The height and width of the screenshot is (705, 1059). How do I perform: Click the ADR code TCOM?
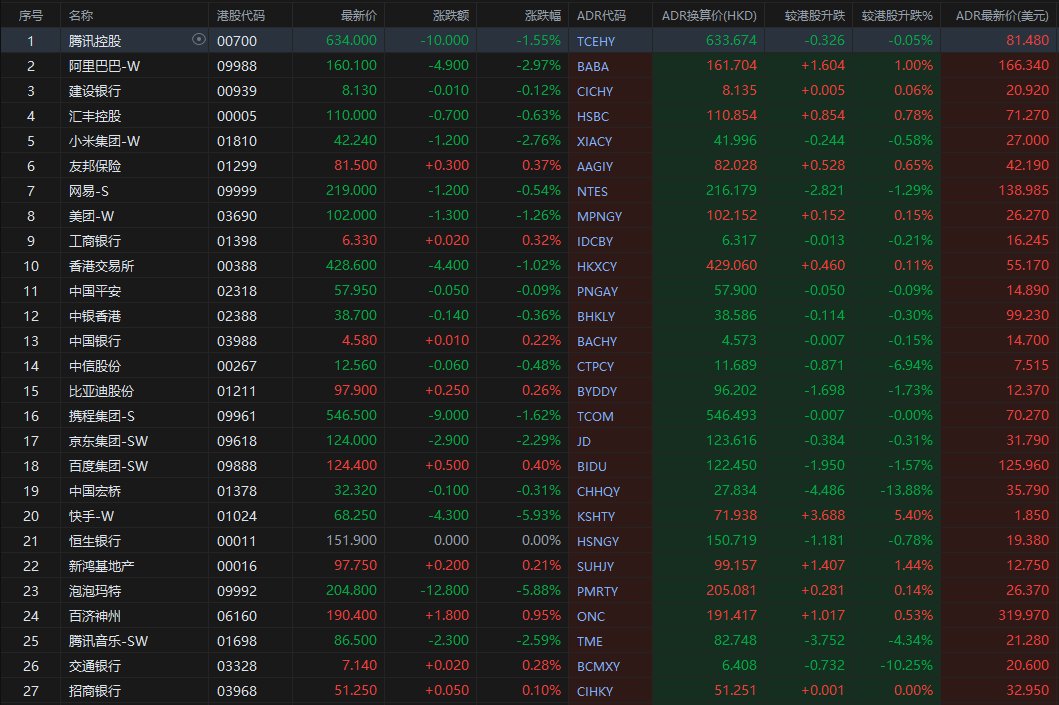click(x=595, y=416)
